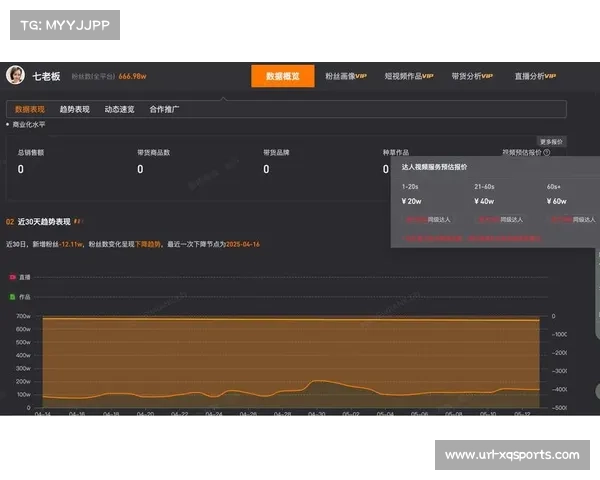Screen dimensions: 600x480
Task: Toggle the 作品 legend icon in chart
Action: 13,297
